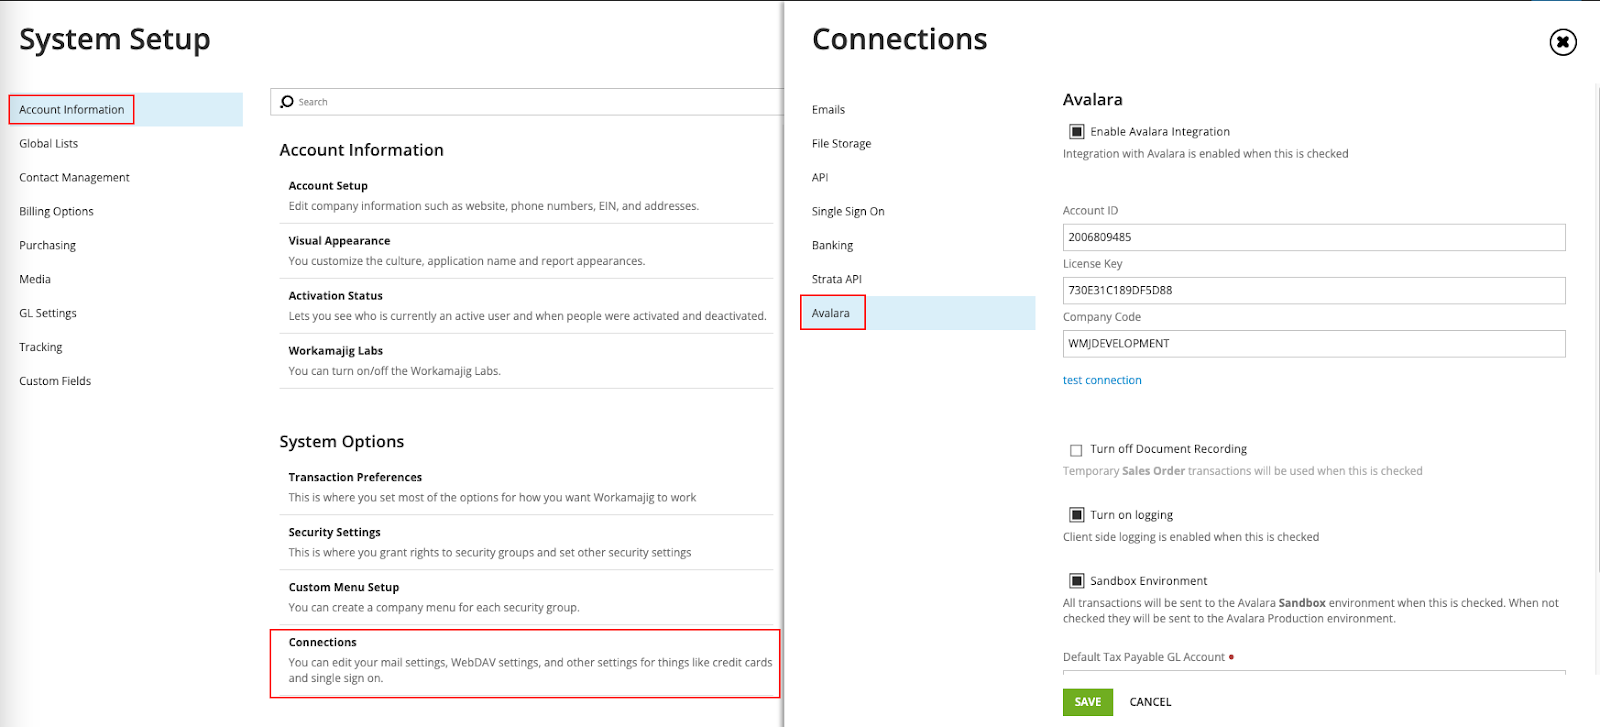Viewport: 1600px width, 727px height.
Task: Open Banking connection settings
Action: [832, 246]
